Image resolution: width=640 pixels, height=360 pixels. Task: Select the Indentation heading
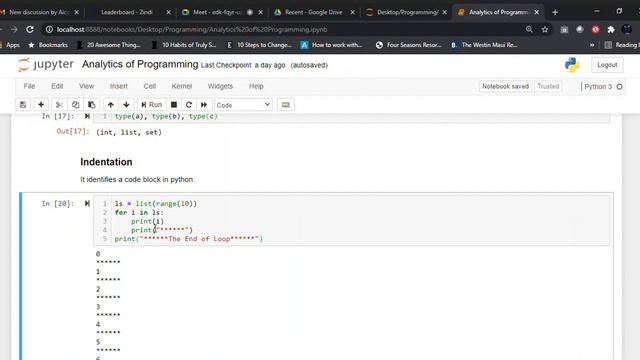pyautogui.click(x=106, y=162)
